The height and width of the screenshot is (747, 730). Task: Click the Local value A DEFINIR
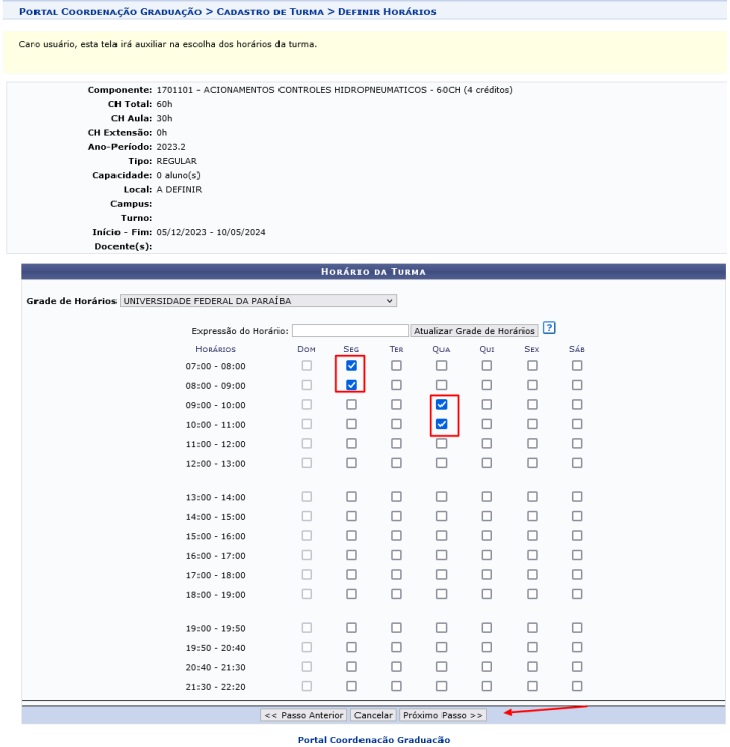(179, 190)
